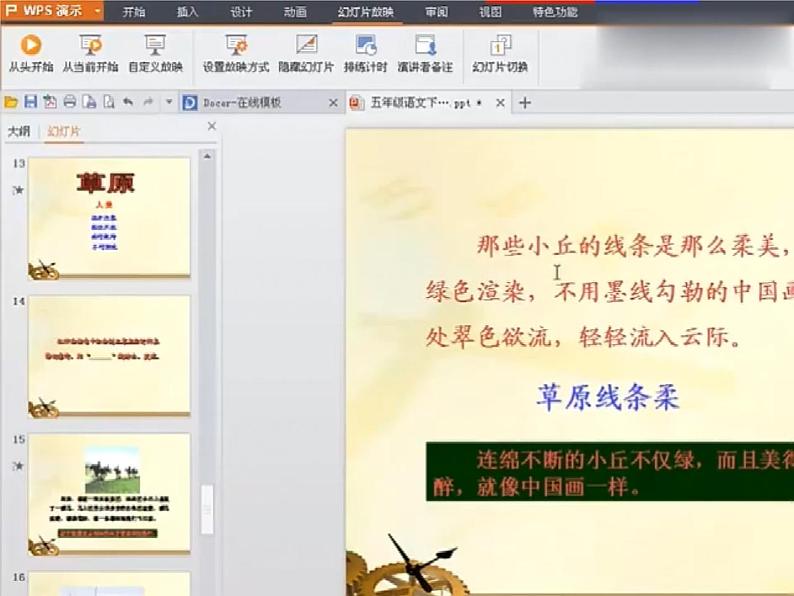Start slideshow from beginning (从头开始)
794x596 pixels.
pos(30,53)
